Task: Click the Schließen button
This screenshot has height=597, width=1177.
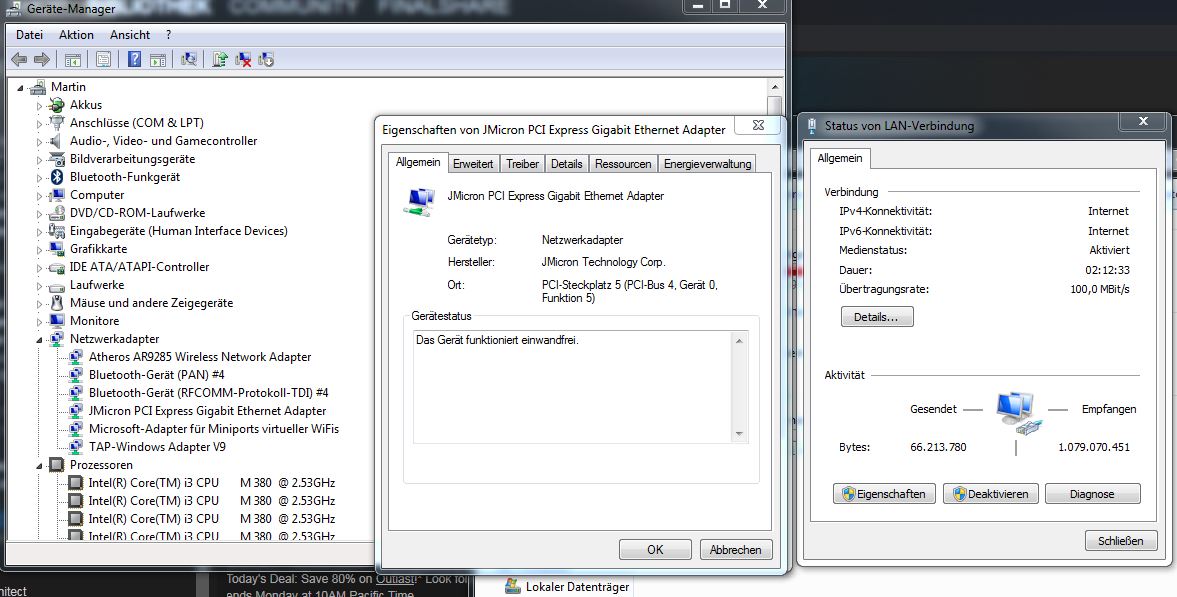Action: [x=1121, y=541]
